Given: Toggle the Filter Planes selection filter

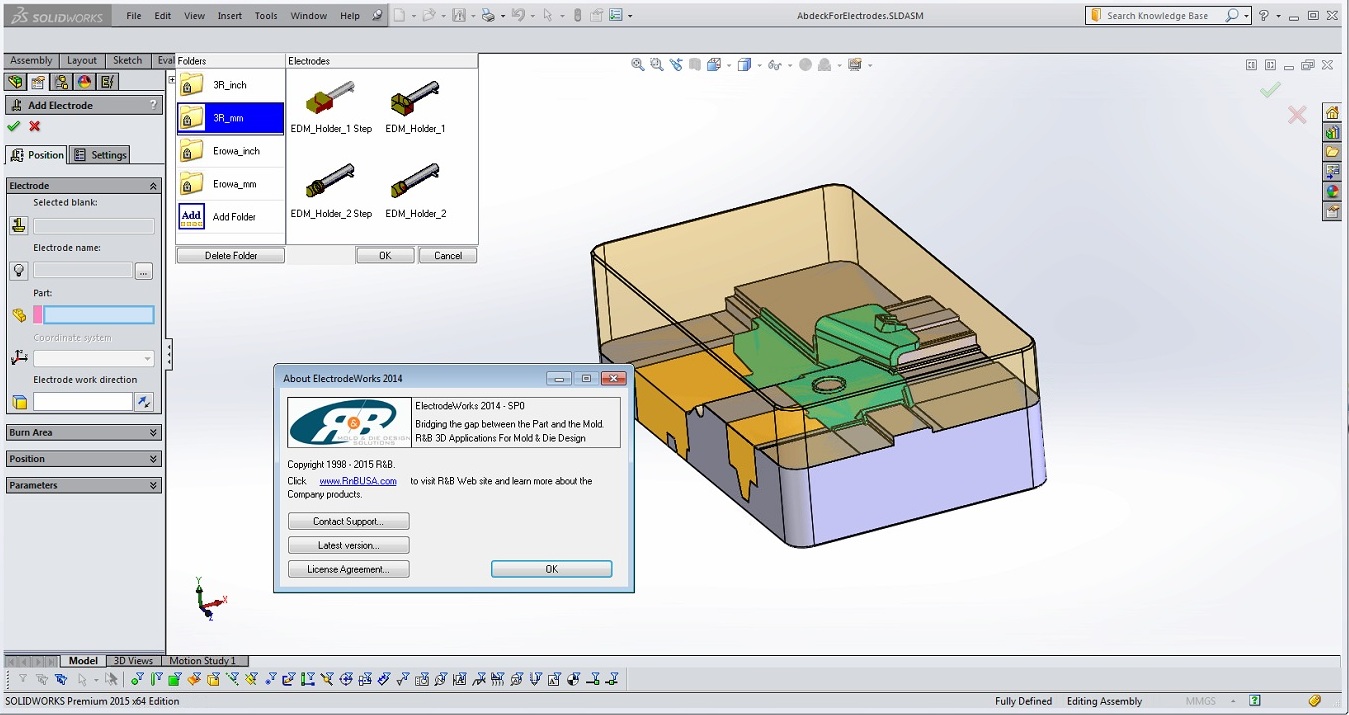Looking at the screenshot, I should pos(251,679).
